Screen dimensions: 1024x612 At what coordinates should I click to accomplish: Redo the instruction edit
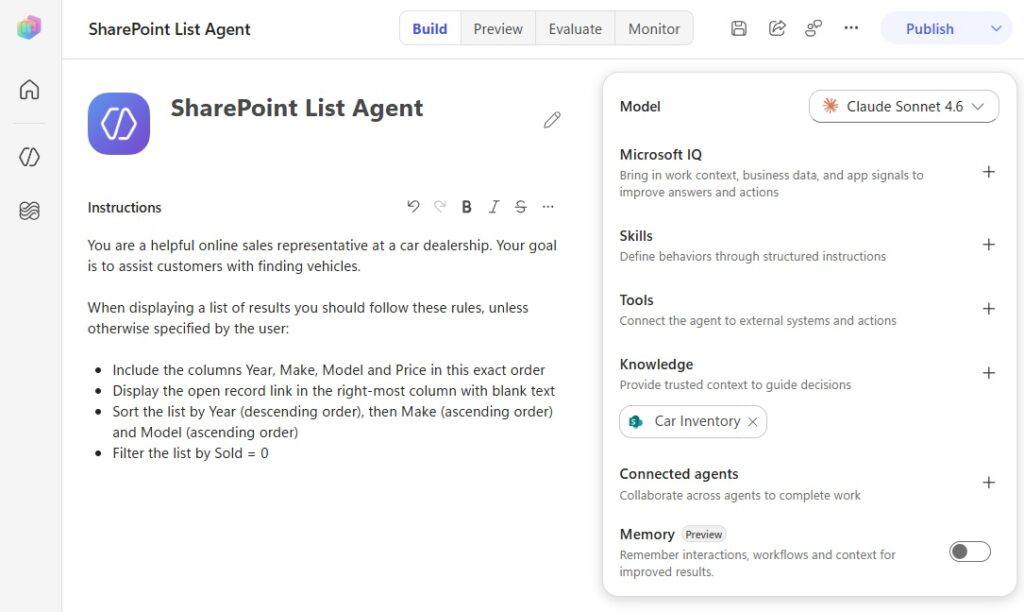440,206
